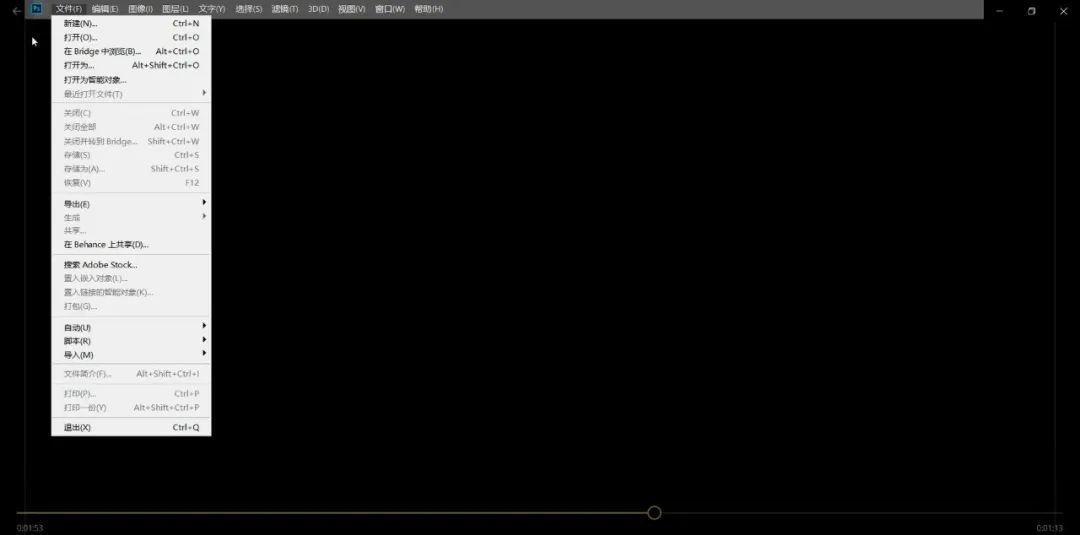Choose 退出(X) to quit Photoshop
The width and height of the screenshot is (1080, 535).
(77, 428)
